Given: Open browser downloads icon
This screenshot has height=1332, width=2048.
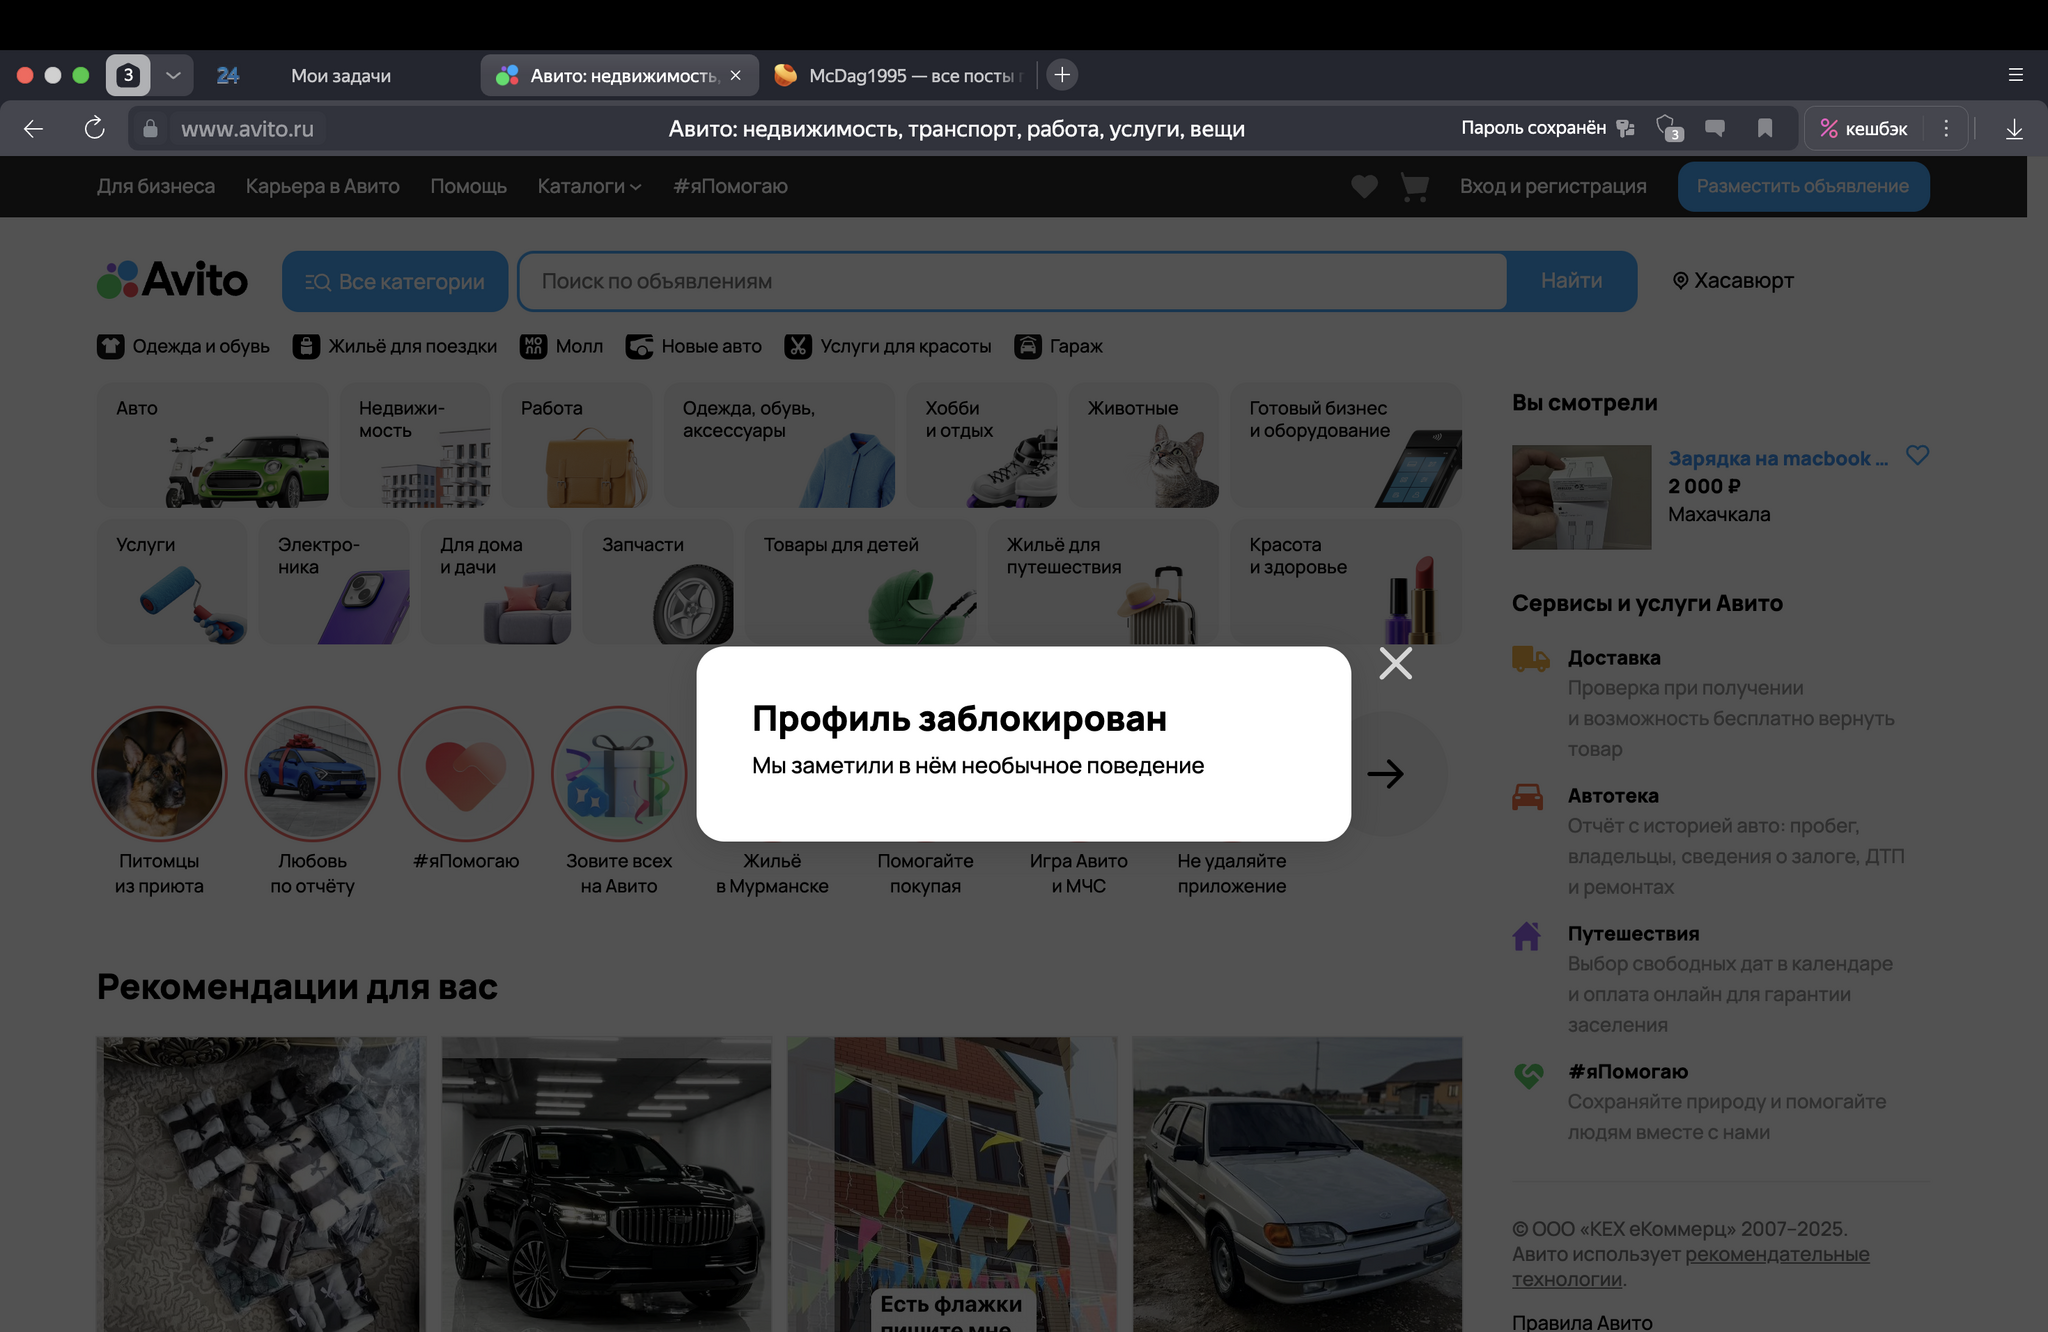Looking at the screenshot, I should point(2014,128).
